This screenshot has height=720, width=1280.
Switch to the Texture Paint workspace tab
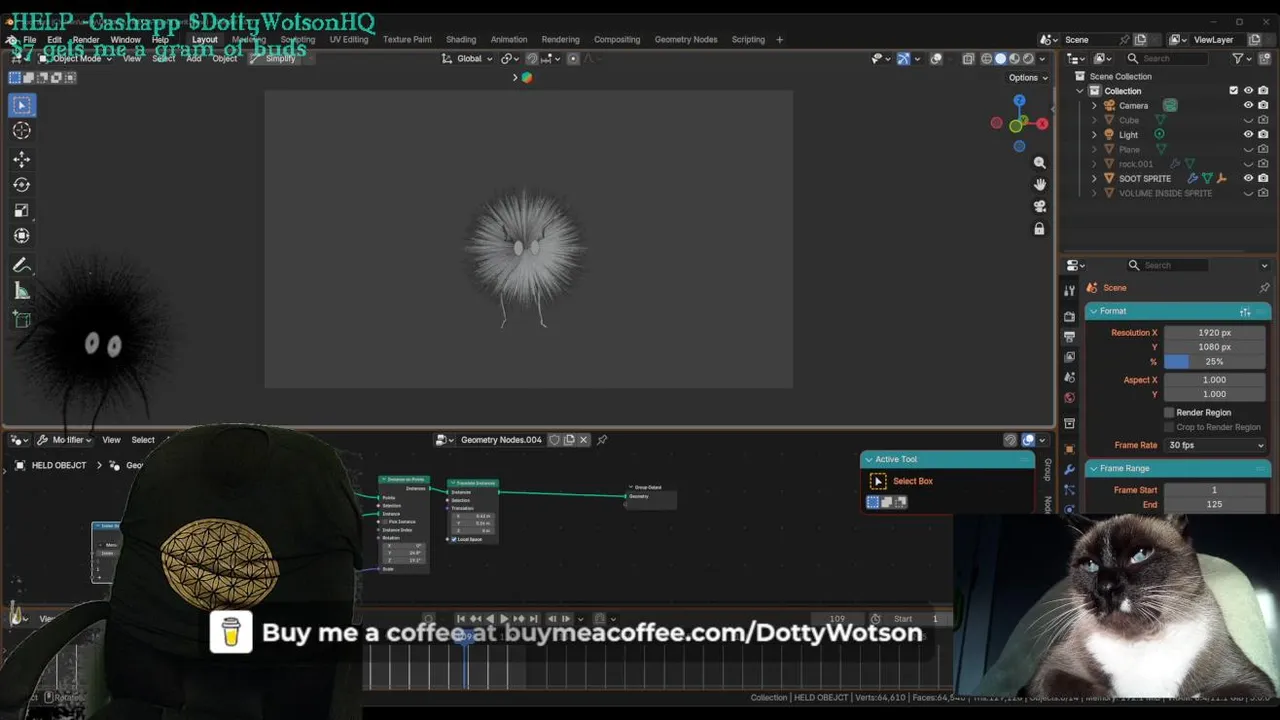tap(407, 40)
